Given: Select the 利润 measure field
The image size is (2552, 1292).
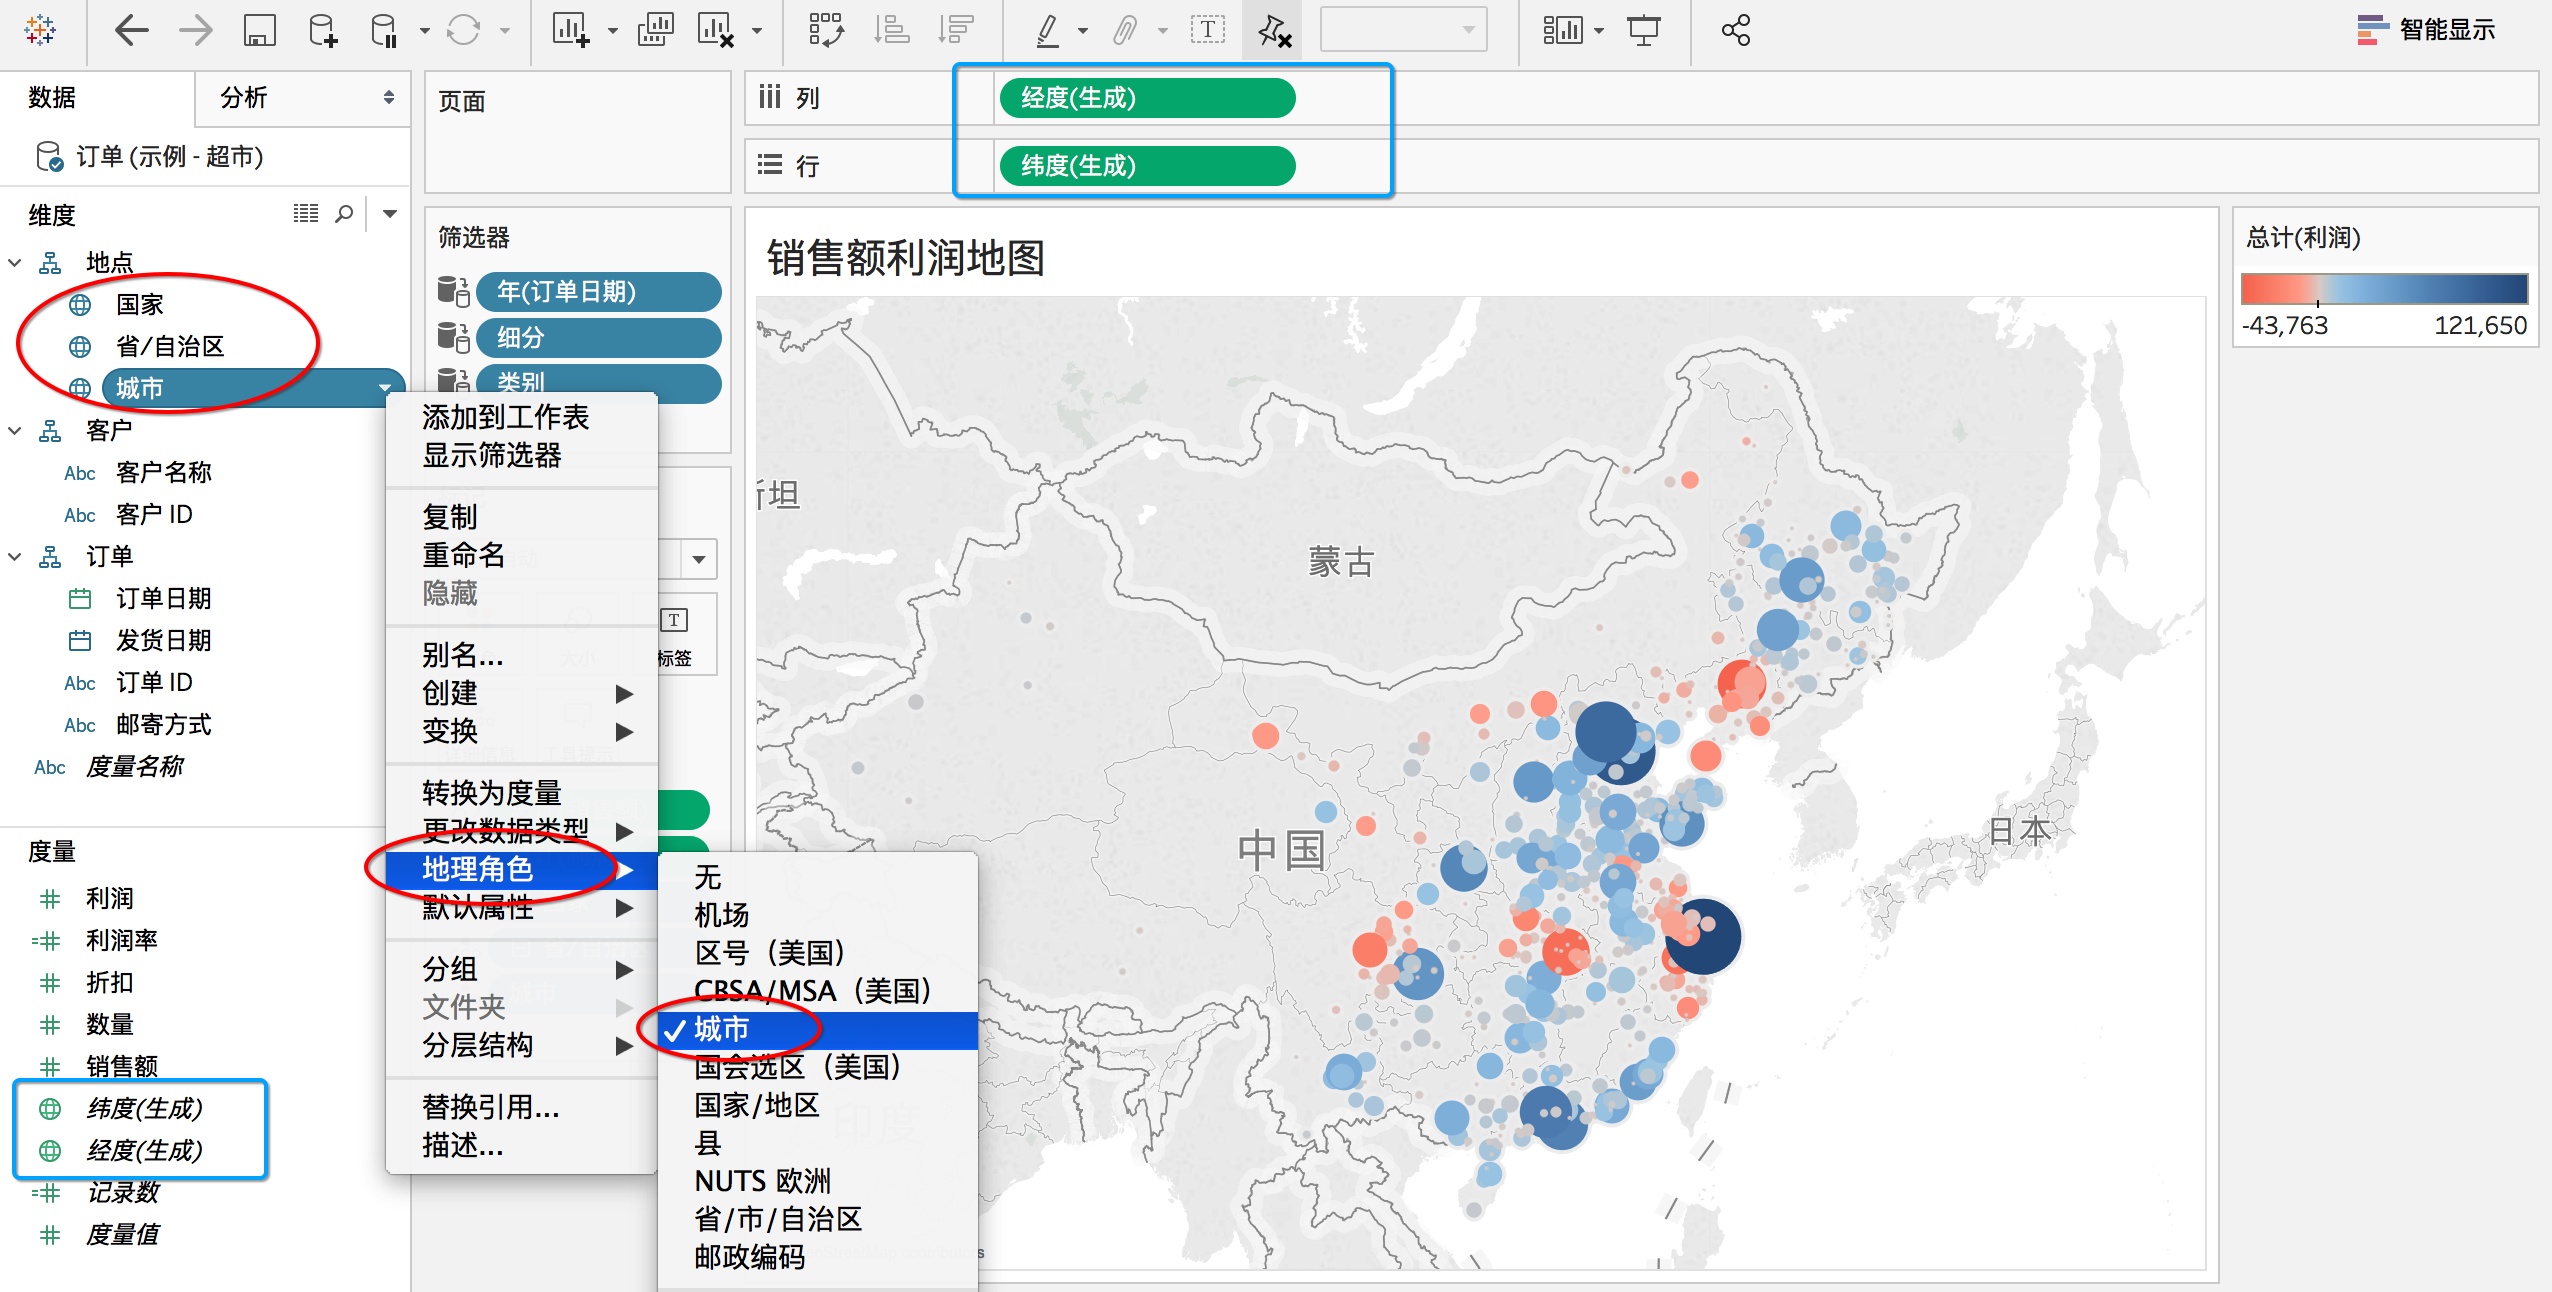Looking at the screenshot, I should 110,899.
